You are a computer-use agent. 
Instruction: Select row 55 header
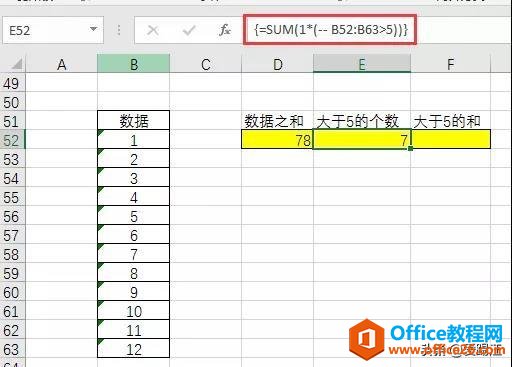(x=12, y=197)
